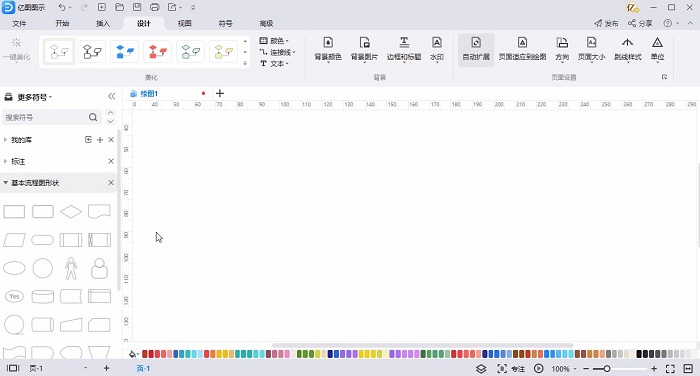Viewport: 700px width, 376px height.
Task: Select the 页面大小 page size icon
Action: [x=591, y=49]
